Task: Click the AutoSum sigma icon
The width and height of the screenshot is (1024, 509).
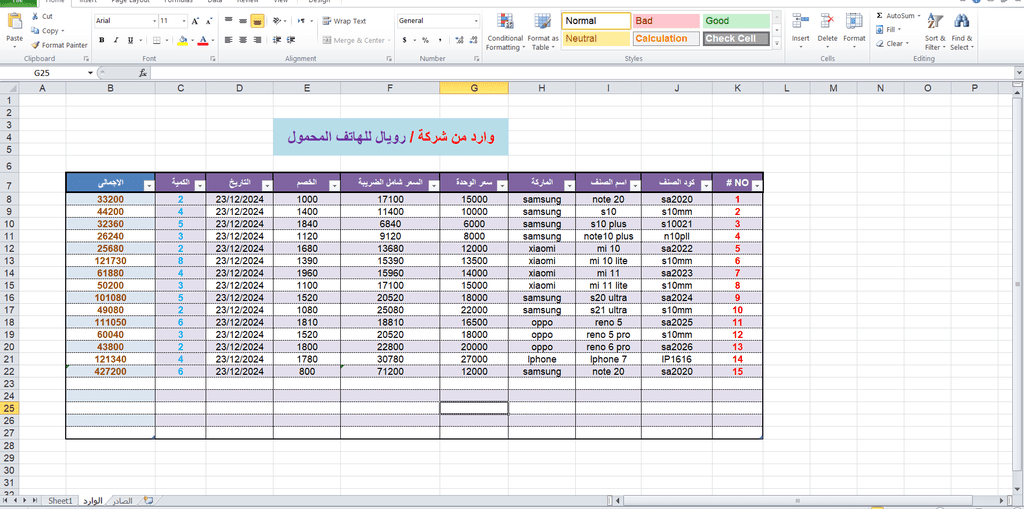Action: click(879, 16)
